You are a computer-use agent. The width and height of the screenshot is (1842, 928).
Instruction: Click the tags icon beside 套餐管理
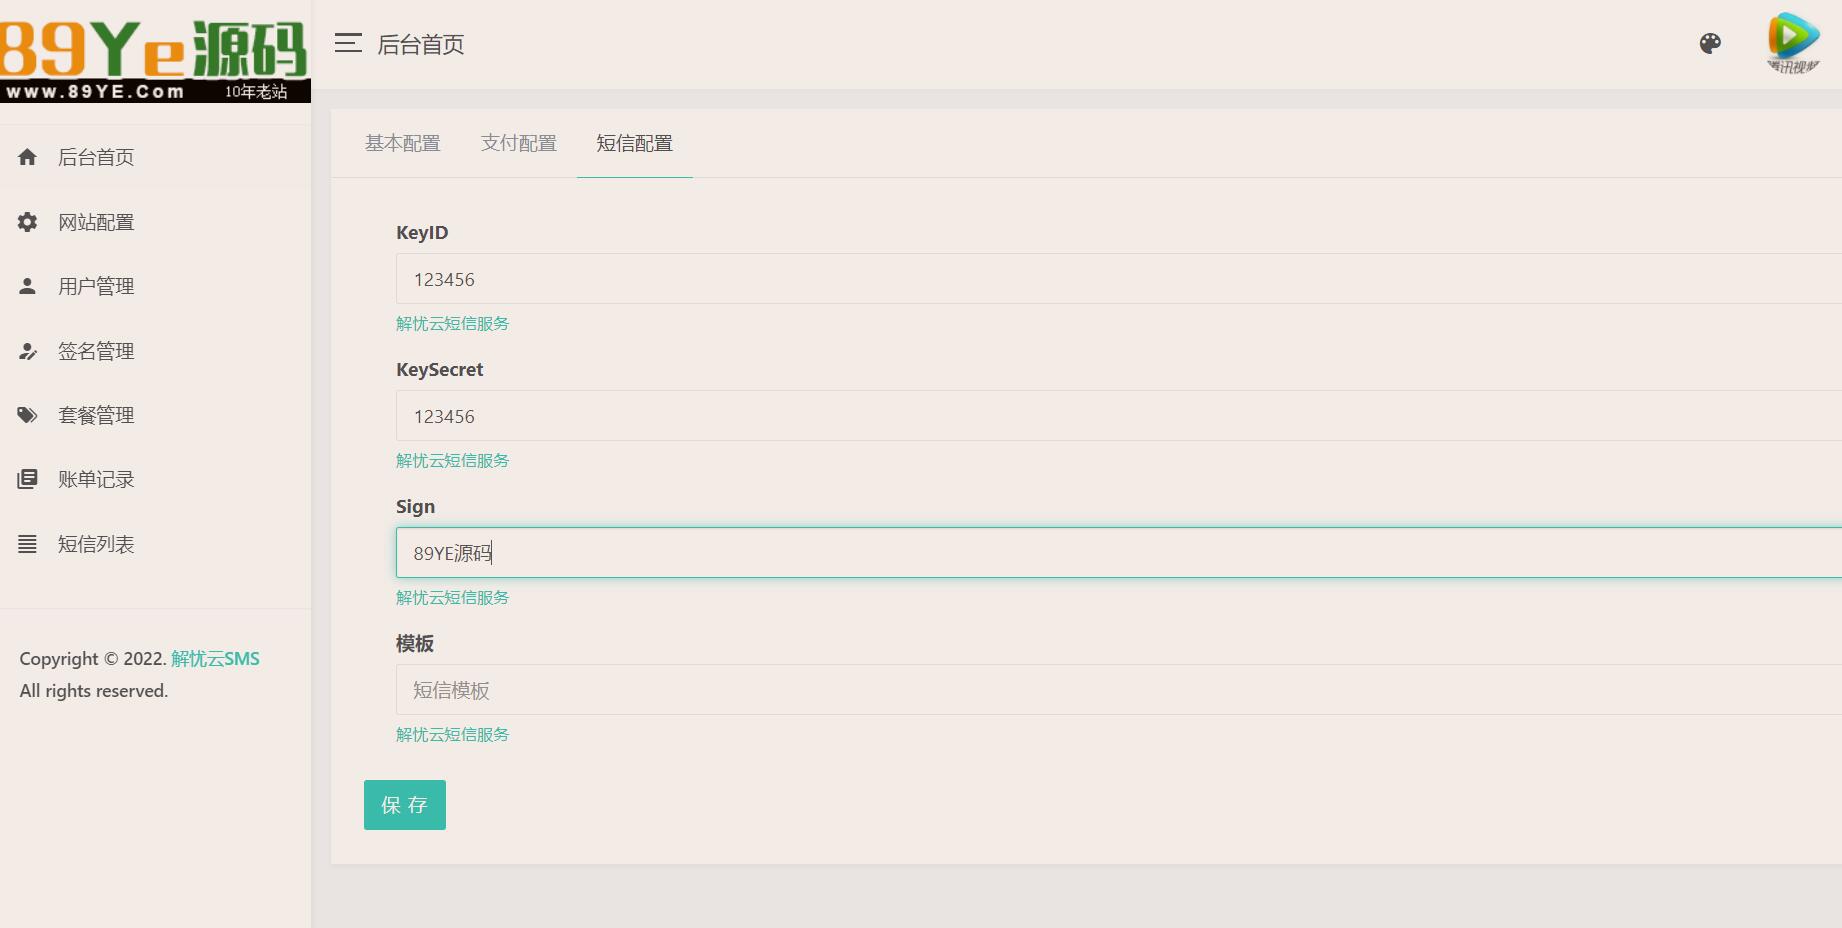point(28,415)
